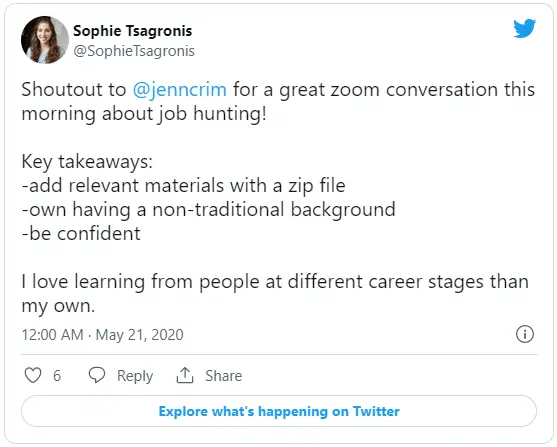Screen dimensions: 557x447
Task: Click the 'I love learning from people' sentence
Action: (x=275, y=293)
